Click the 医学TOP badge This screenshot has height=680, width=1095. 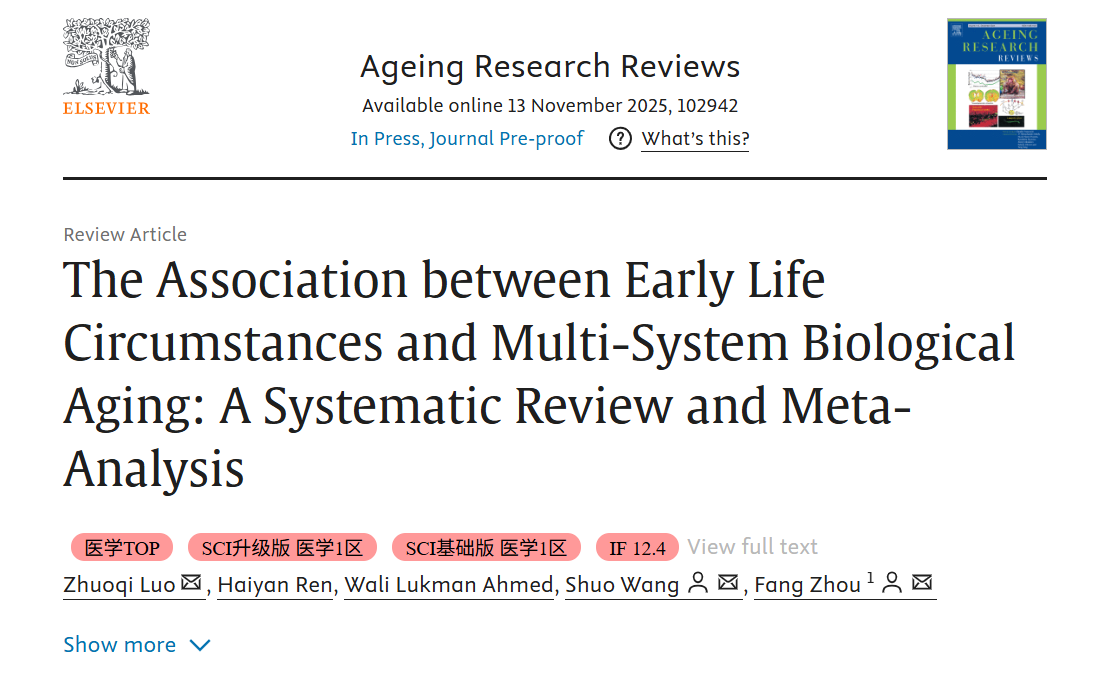[x=122, y=548]
